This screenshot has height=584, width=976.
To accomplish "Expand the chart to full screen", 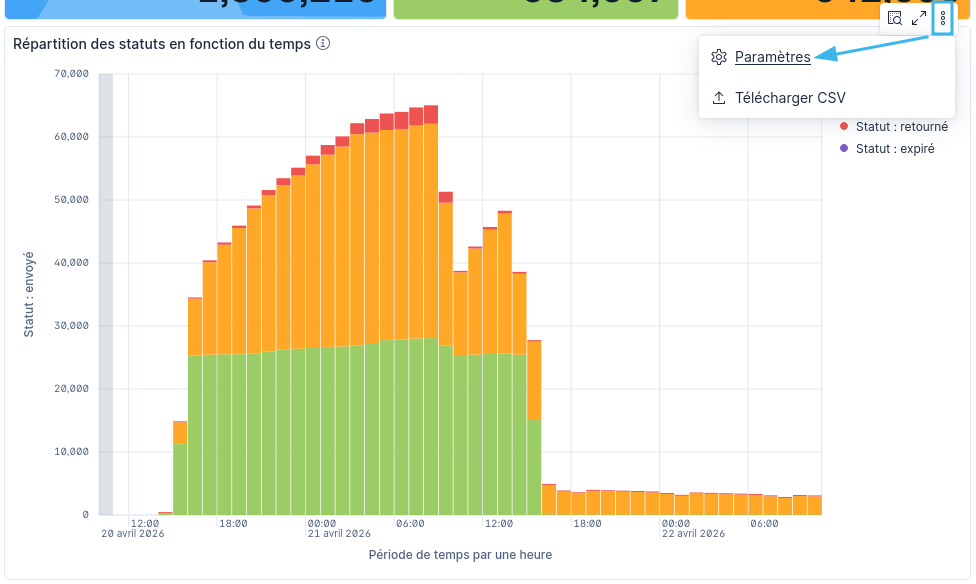I will click(x=919, y=19).
